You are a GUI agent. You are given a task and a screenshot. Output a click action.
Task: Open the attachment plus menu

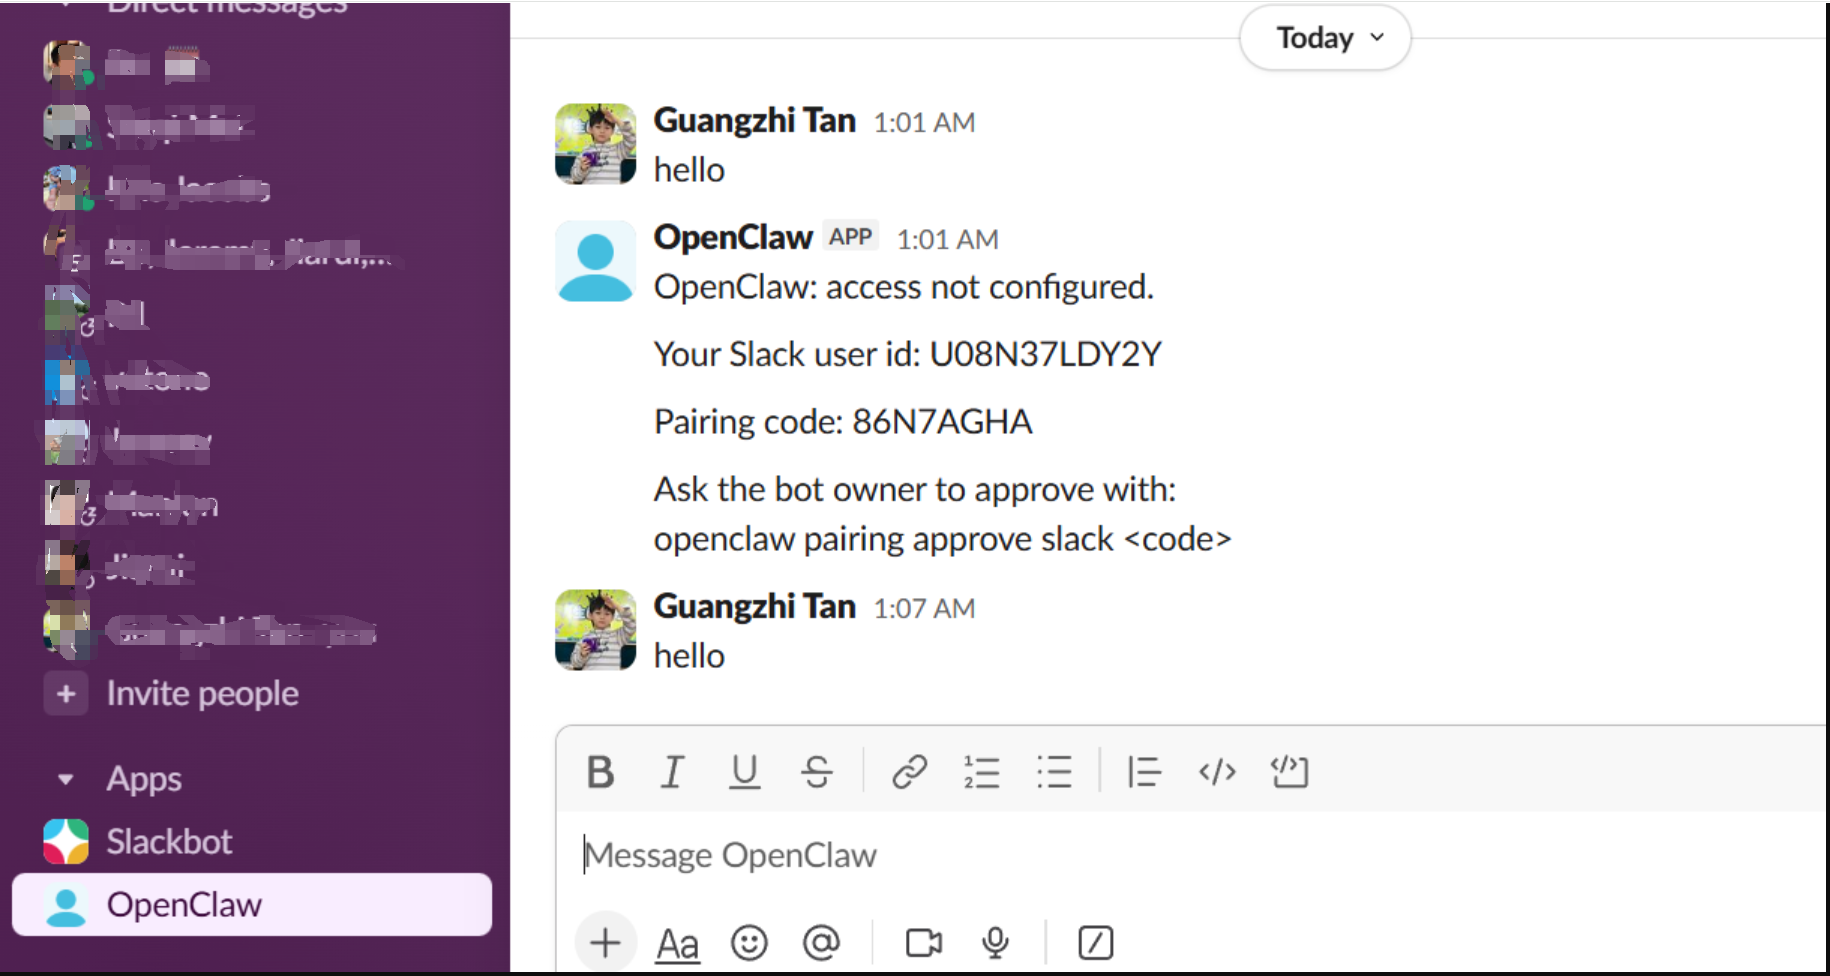(605, 943)
